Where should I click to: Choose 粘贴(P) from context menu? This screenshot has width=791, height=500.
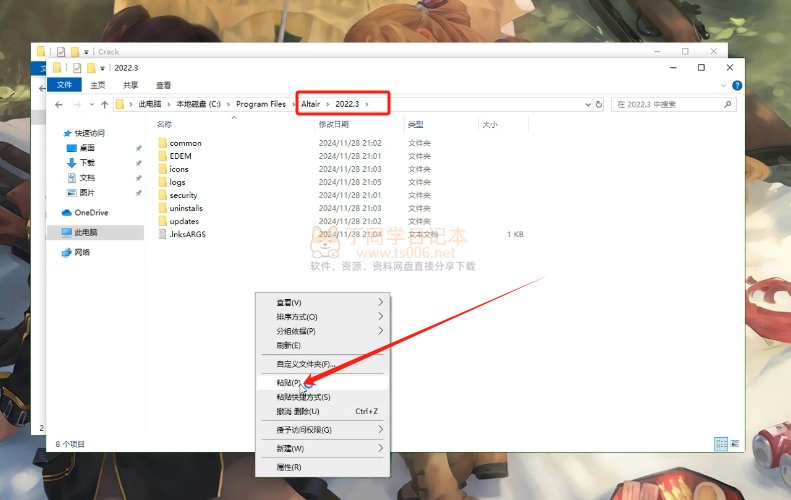[x=322, y=382]
